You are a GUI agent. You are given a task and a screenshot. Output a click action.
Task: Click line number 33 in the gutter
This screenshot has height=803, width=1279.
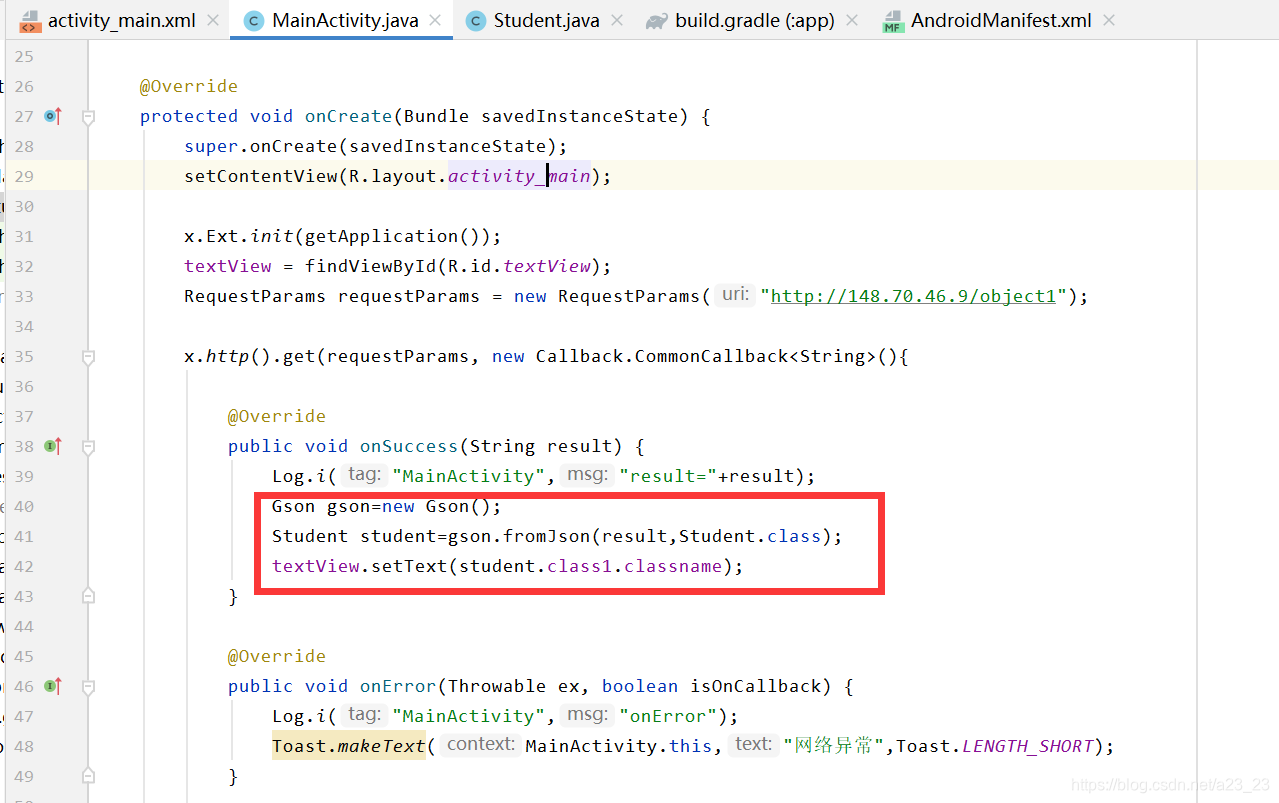pyautogui.click(x=24, y=296)
